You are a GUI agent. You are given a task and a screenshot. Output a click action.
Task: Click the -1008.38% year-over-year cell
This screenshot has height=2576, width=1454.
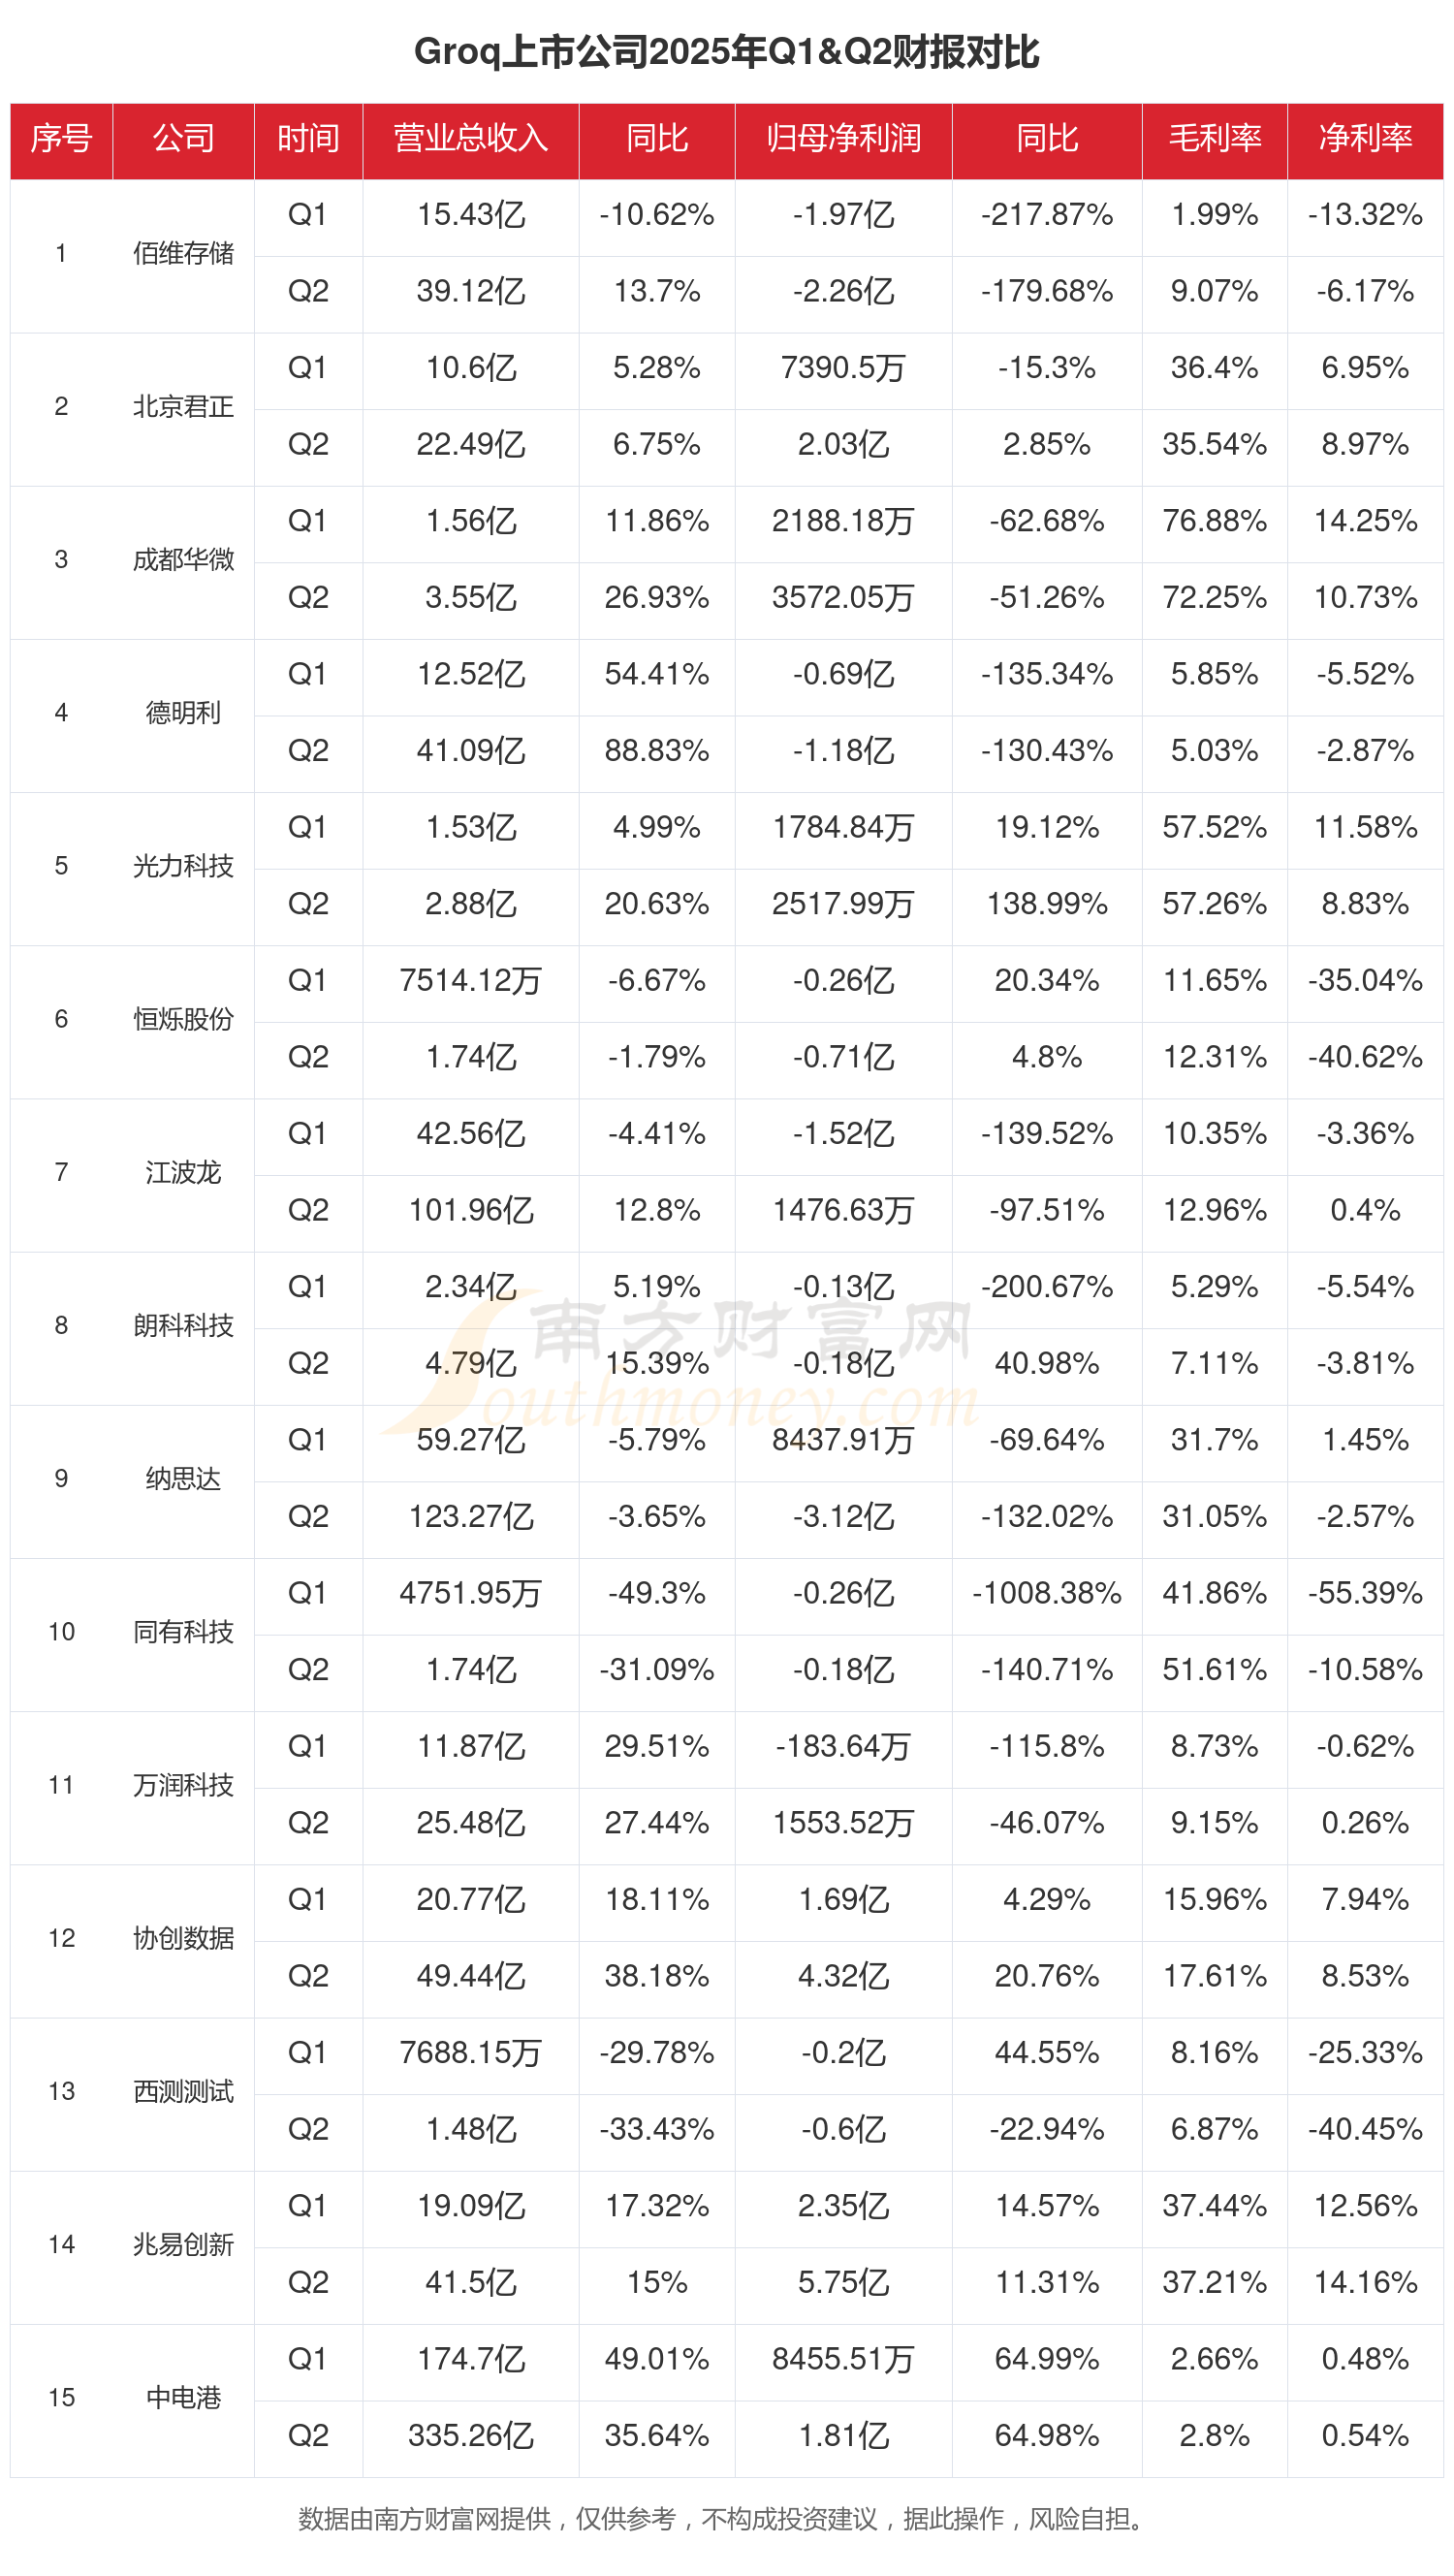[x=1046, y=1593]
